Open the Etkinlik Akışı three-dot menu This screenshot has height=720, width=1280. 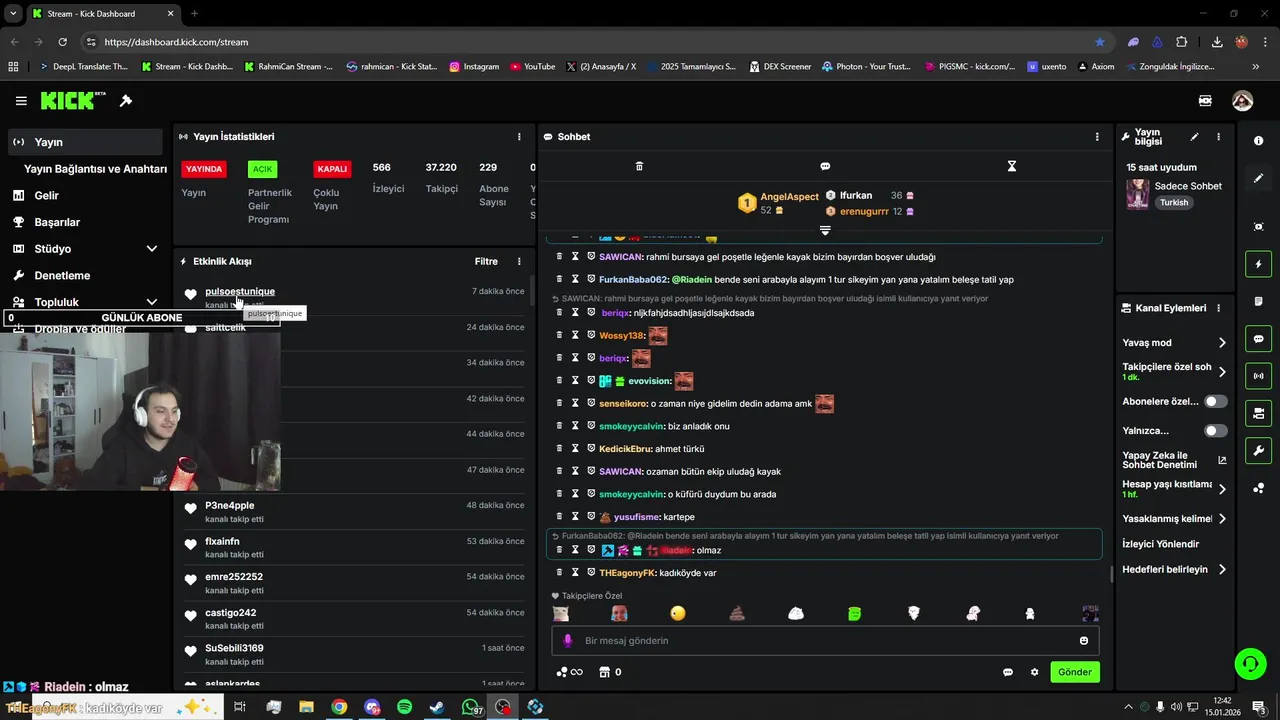point(519,262)
